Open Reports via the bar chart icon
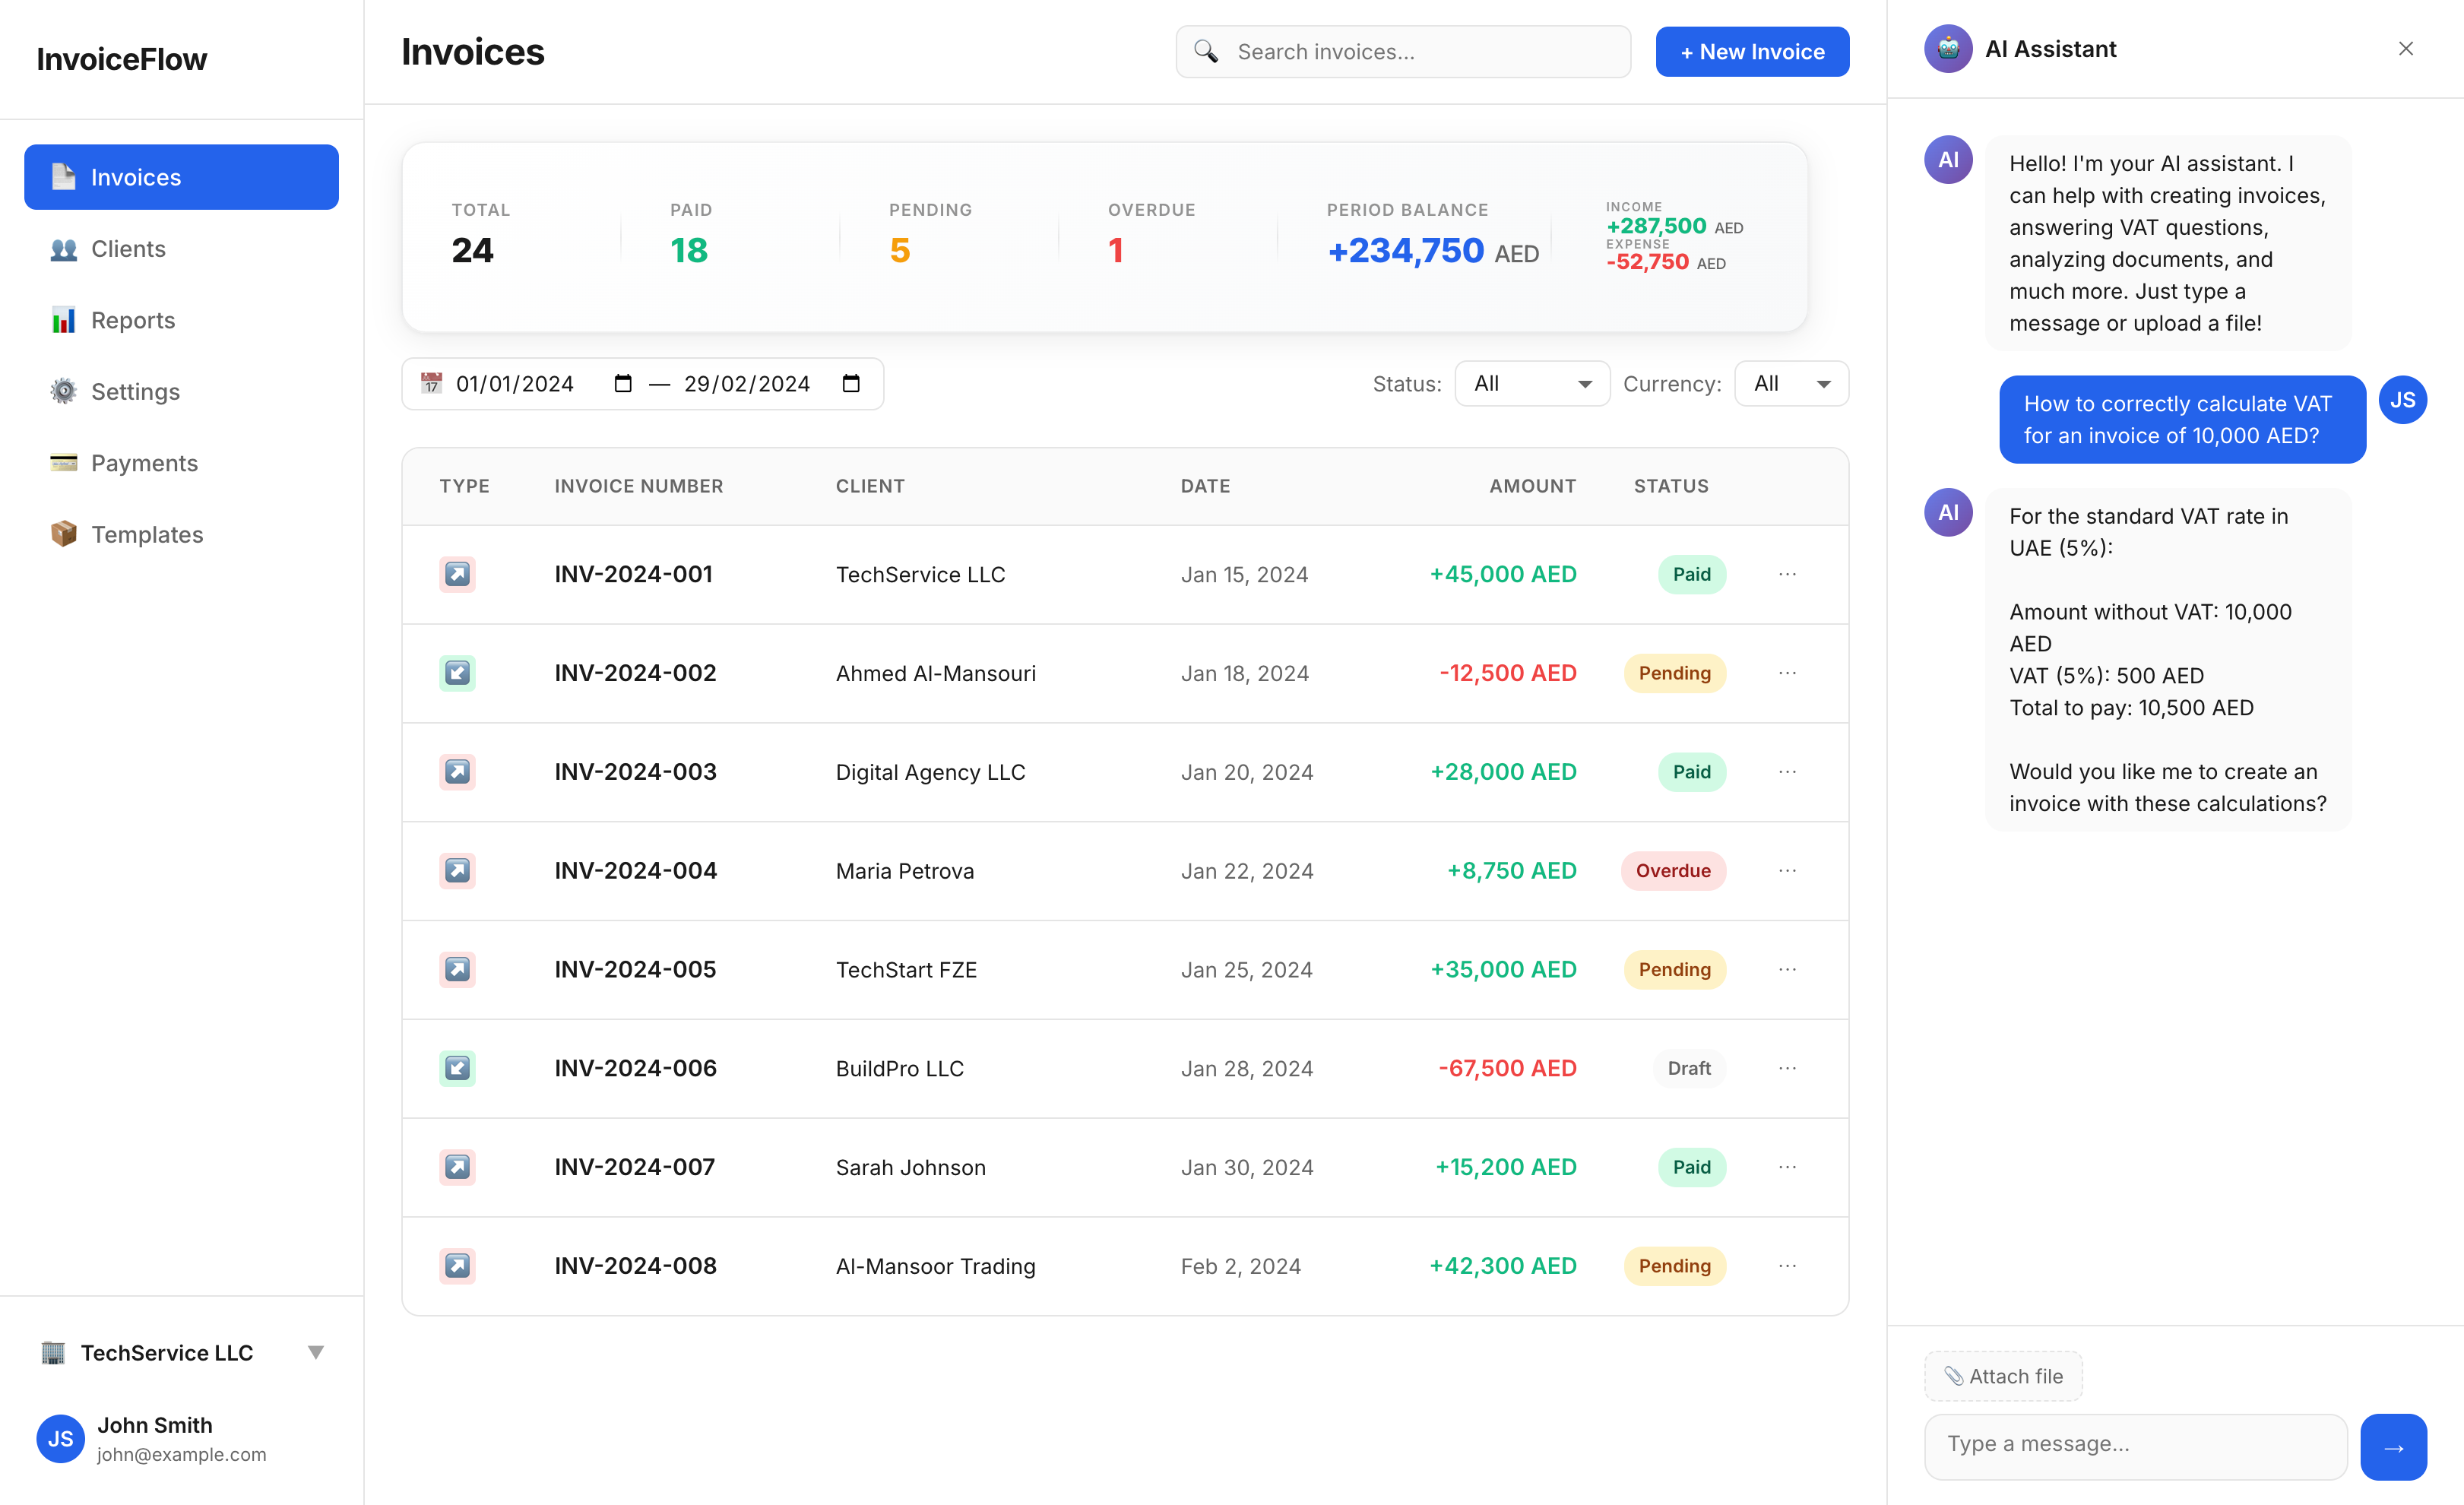The width and height of the screenshot is (2464, 1505). (x=62, y=320)
